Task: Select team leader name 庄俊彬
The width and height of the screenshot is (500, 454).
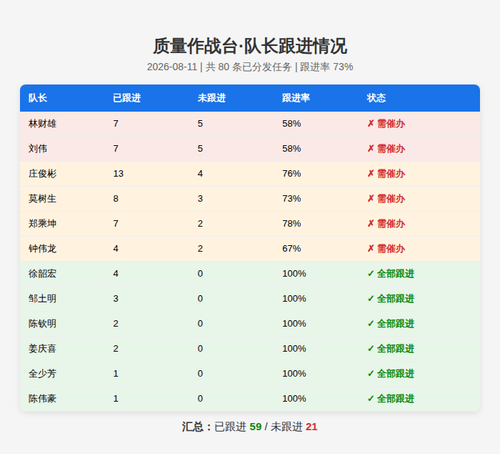Action: 42,174
